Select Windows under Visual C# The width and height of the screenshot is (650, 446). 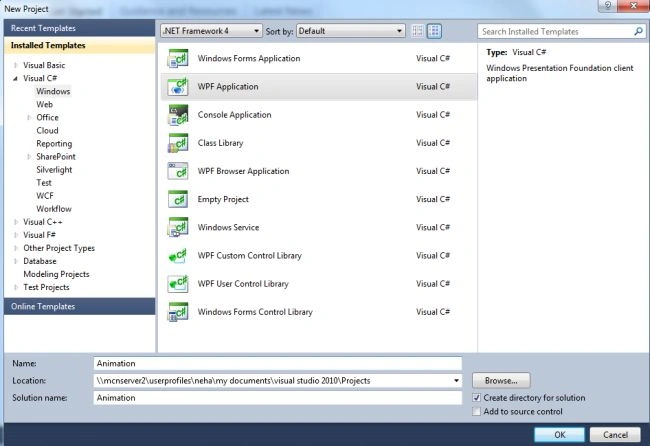pos(53,91)
